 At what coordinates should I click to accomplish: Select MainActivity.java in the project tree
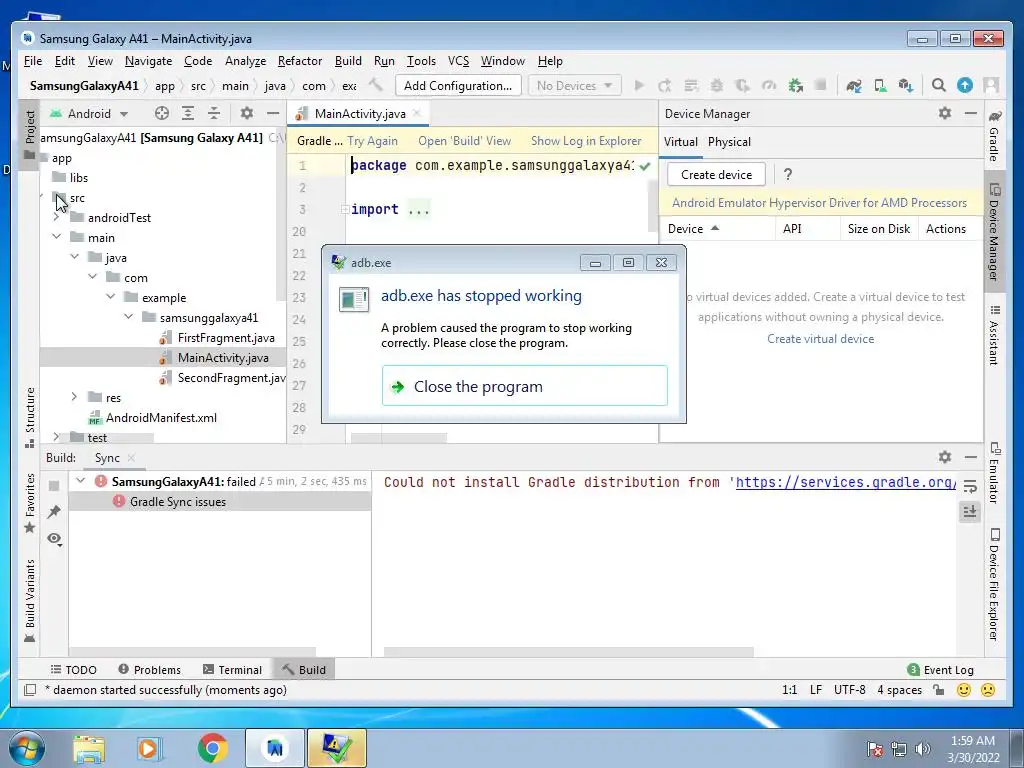tap(223, 358)
